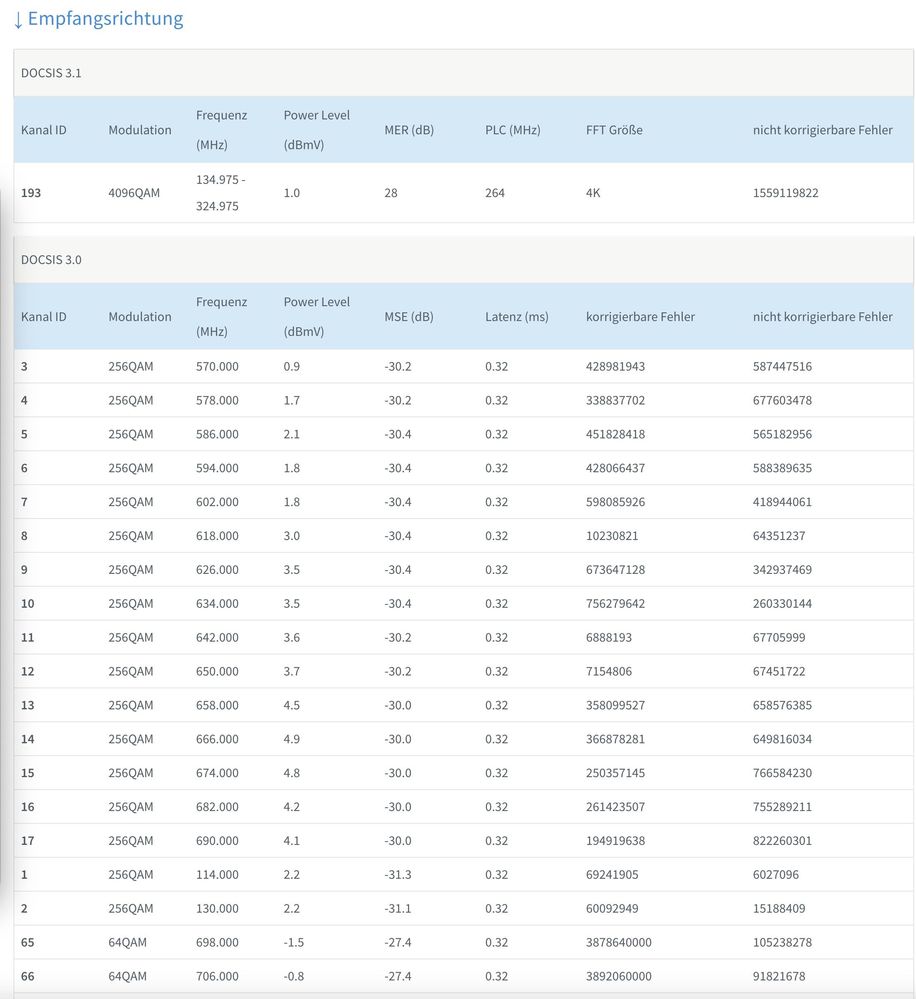The width and height of the screenshot is (916, 999).
Task: Click correctable errors value 7154806
Action: pyautogui.click(x=609, y=672)
